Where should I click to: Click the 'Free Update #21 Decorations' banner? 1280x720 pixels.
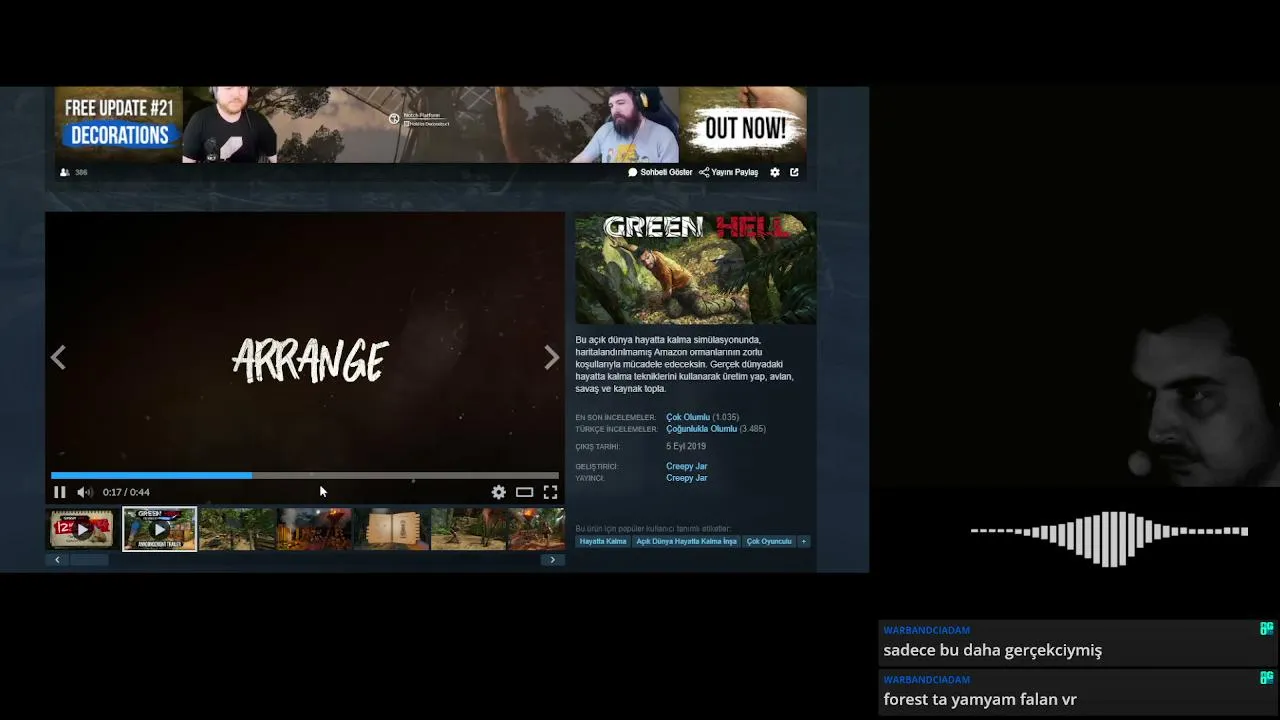(119, 122)
